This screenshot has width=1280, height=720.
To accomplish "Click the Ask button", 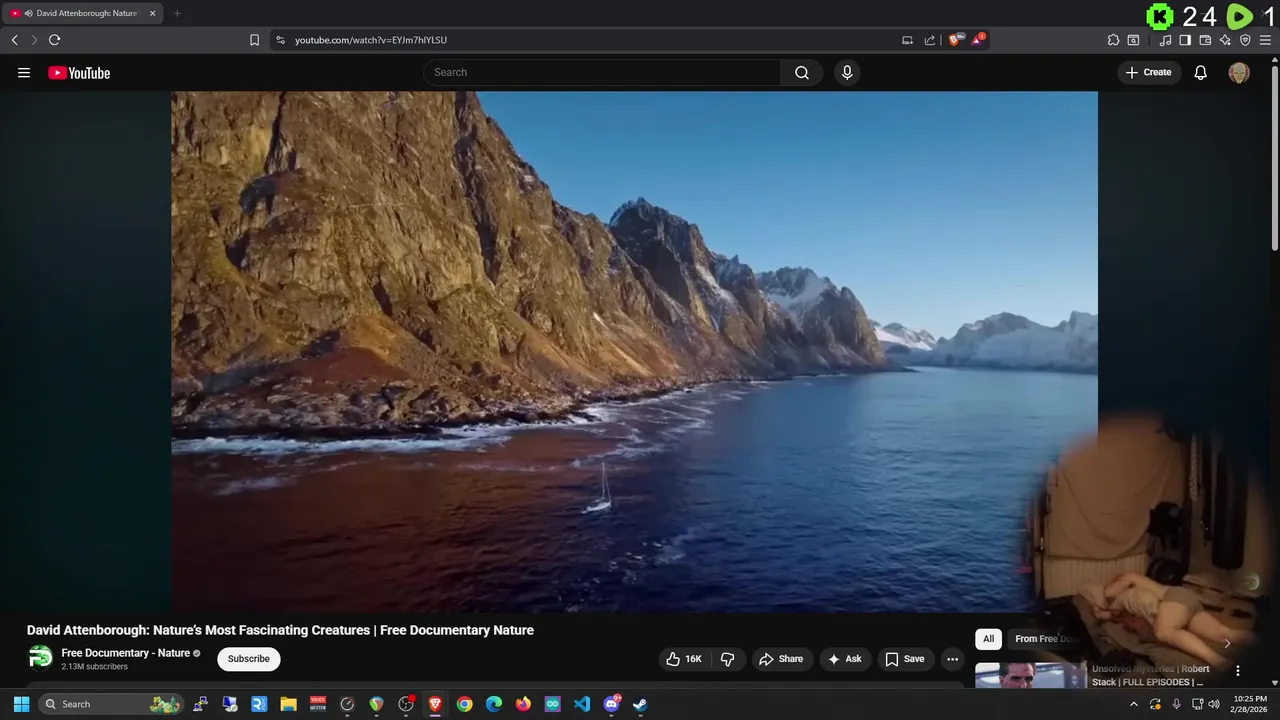I will [x=844, y=659].
